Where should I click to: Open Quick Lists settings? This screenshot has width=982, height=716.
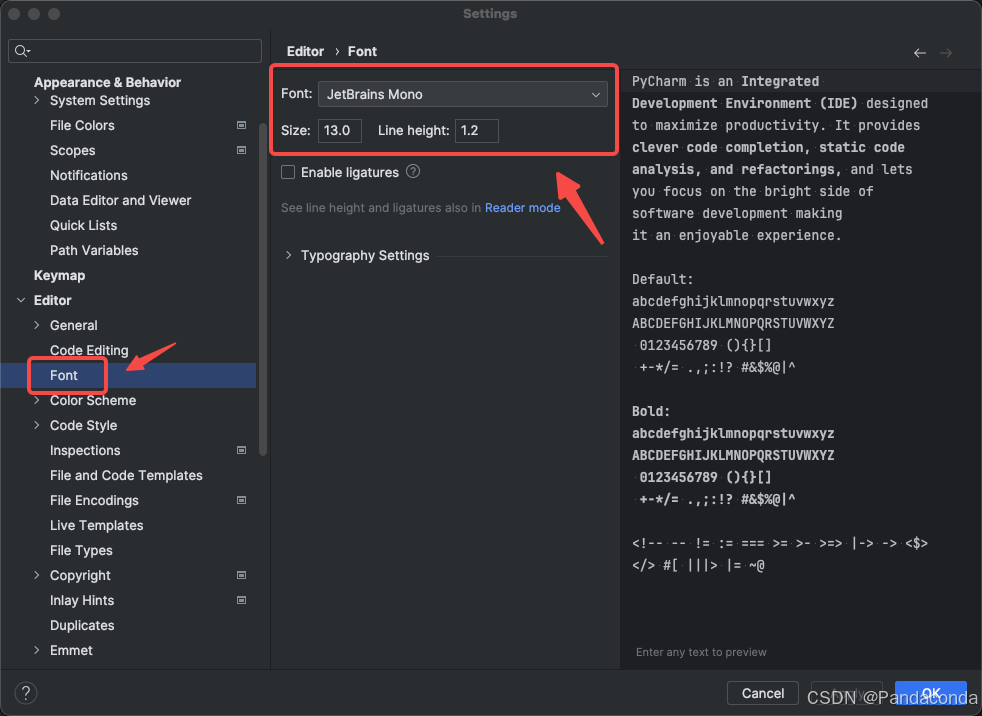pyautogui.click(x=83, y=226)
